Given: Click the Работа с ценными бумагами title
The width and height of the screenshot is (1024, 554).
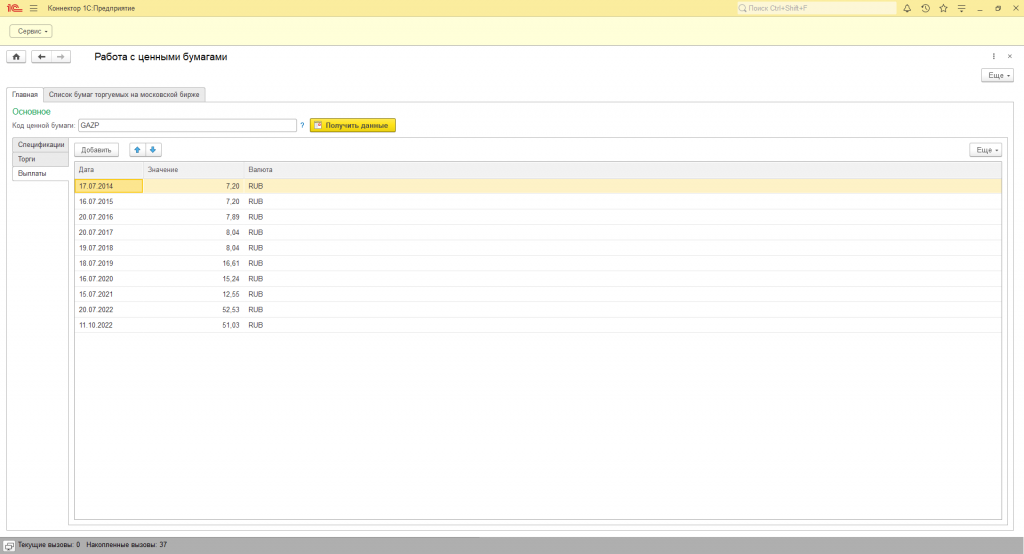Looking at the screenshot, I should click(x=161, y=57).
